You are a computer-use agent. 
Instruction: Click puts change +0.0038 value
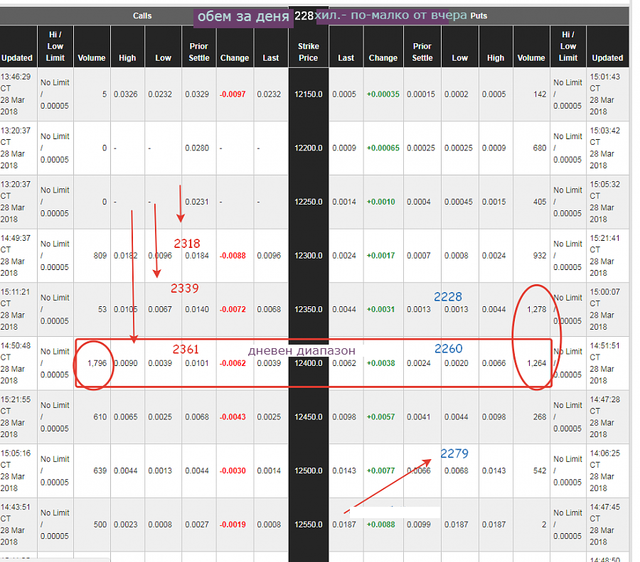380,363
